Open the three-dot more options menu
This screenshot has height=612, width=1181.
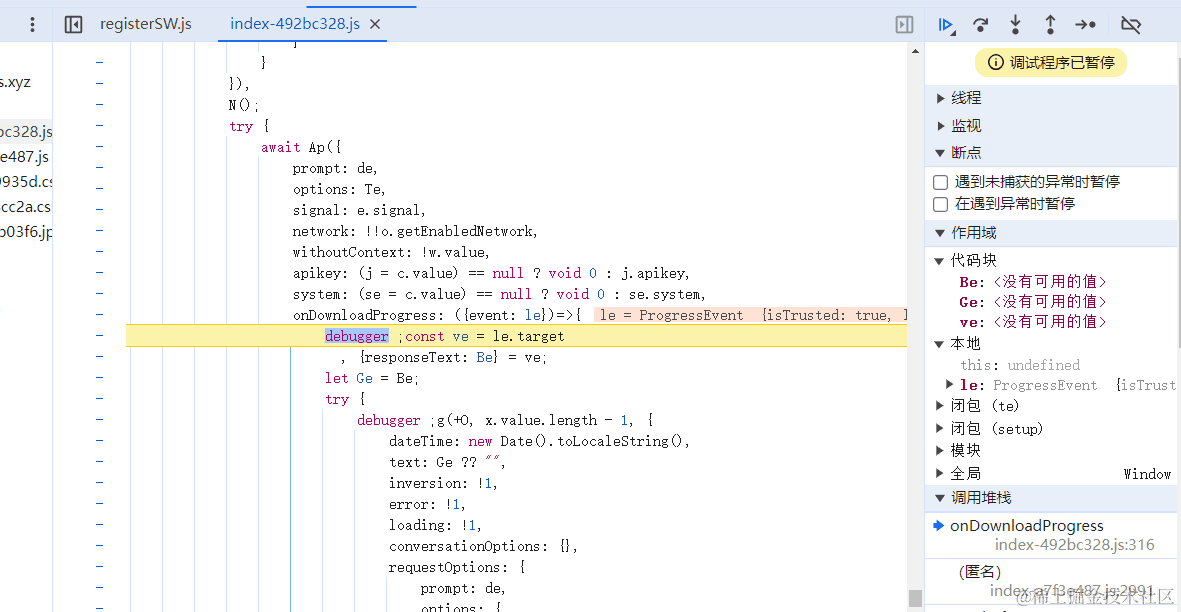pos(32,24)
